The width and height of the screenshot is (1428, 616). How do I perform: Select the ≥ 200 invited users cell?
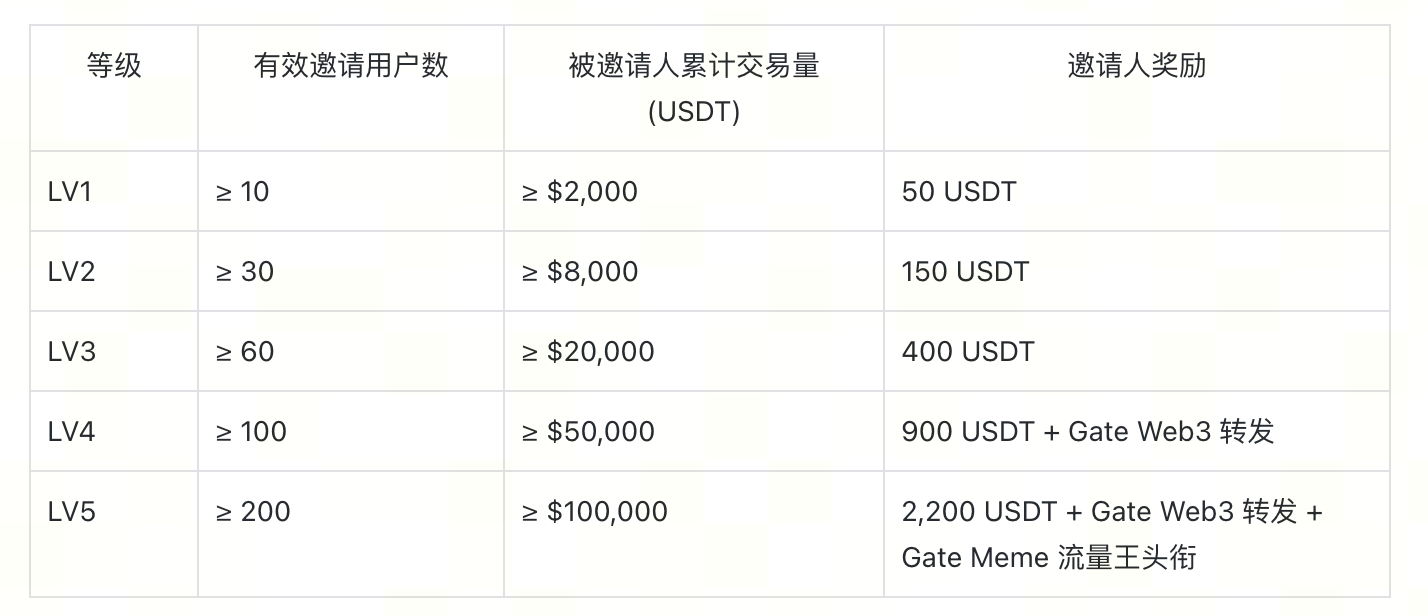[252, 512]
